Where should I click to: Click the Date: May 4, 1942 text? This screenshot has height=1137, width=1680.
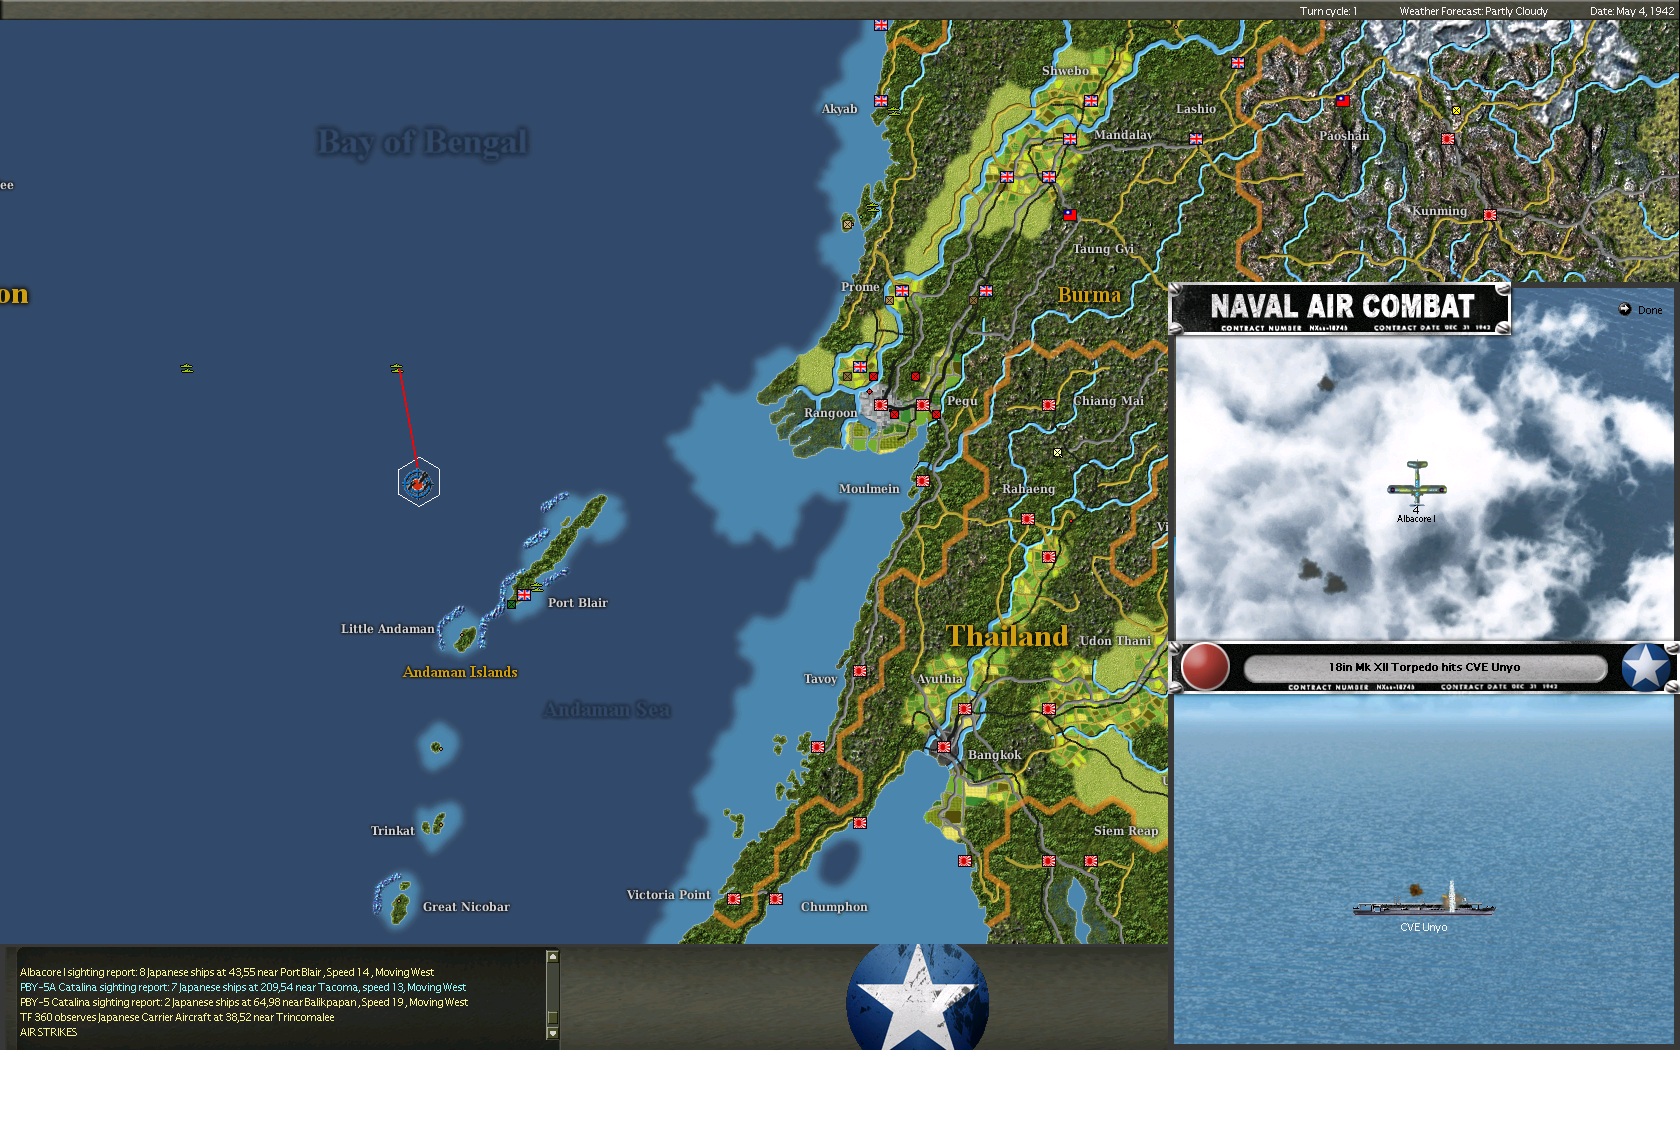coord(1632,11)
